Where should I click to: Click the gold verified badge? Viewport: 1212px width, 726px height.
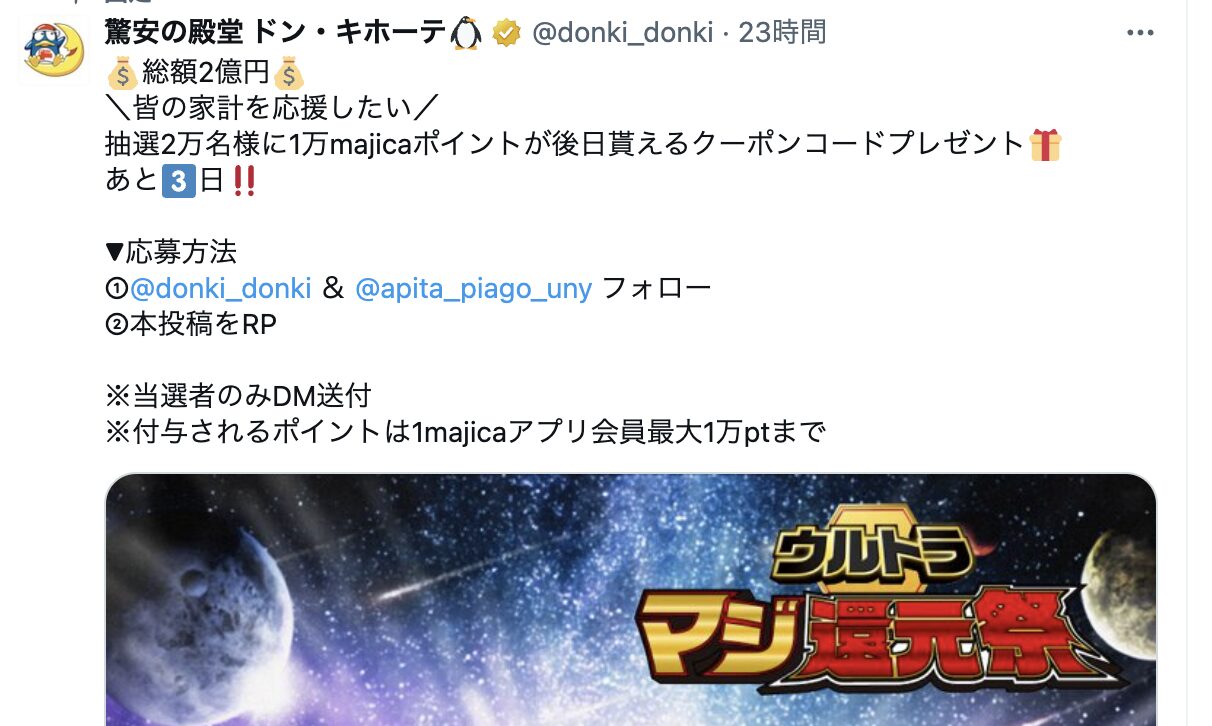(507, 34)
